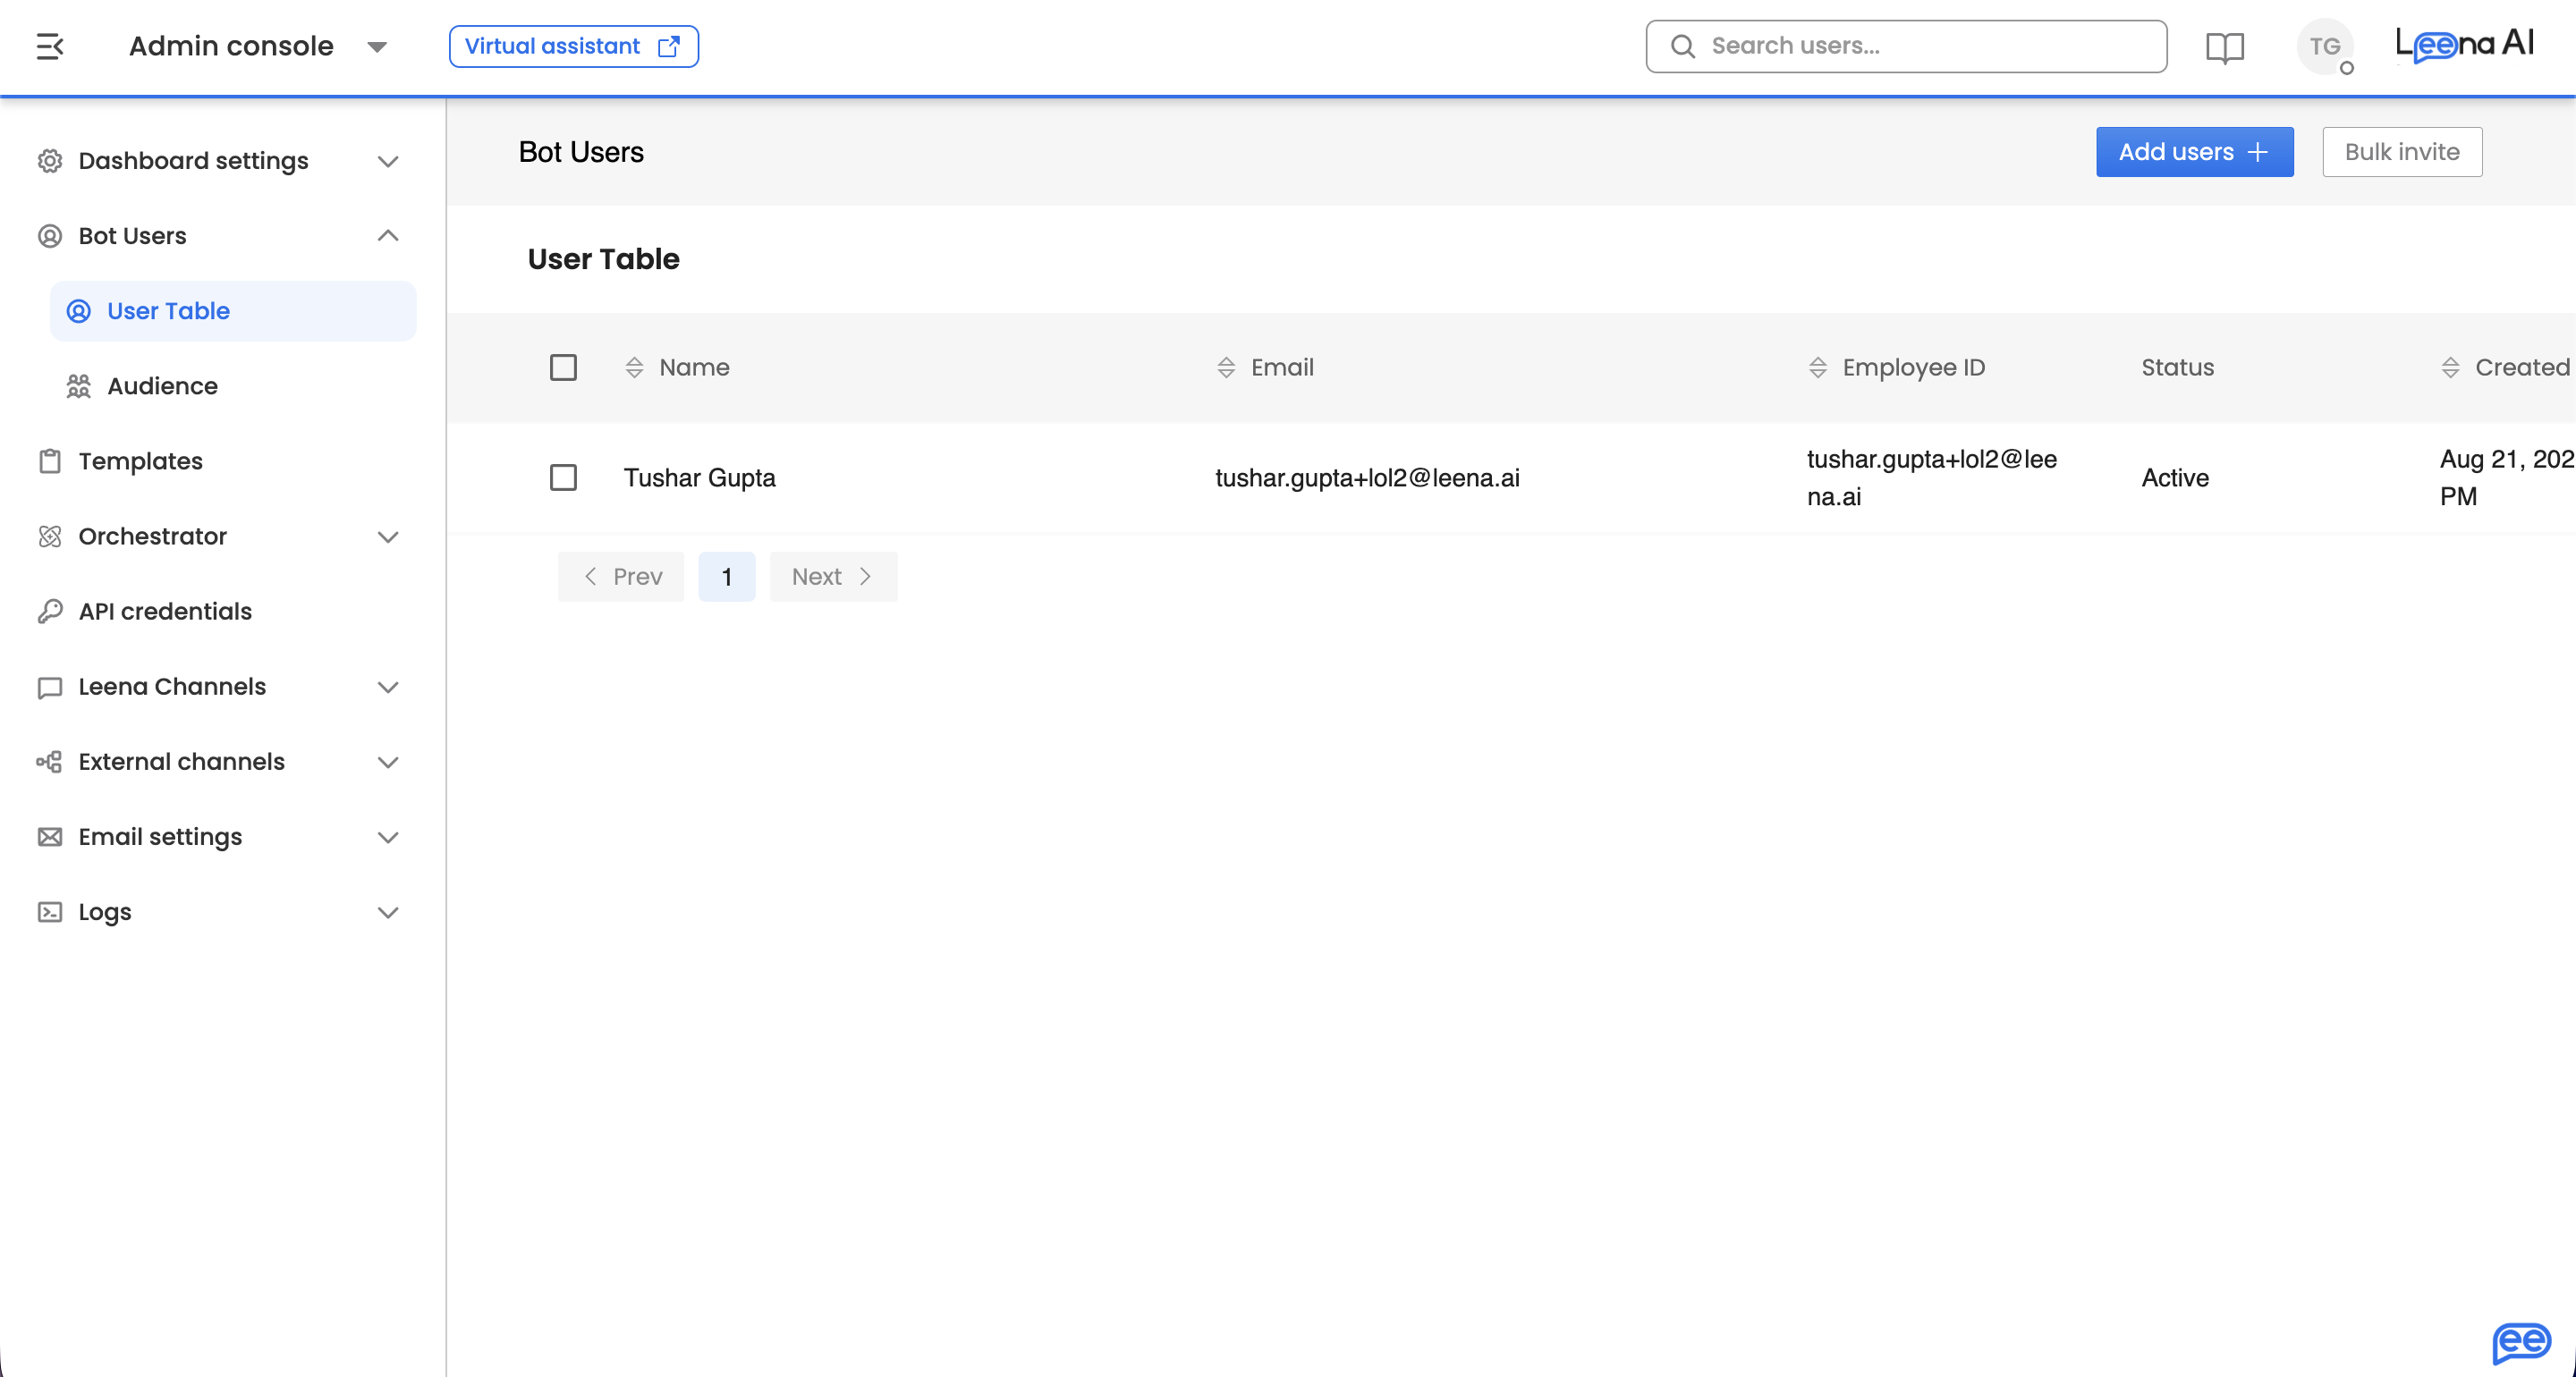Click the Tushar Gupta name cell
Screen dimensions: 2576x1377
pyautogui.click(x=699, y=478)
